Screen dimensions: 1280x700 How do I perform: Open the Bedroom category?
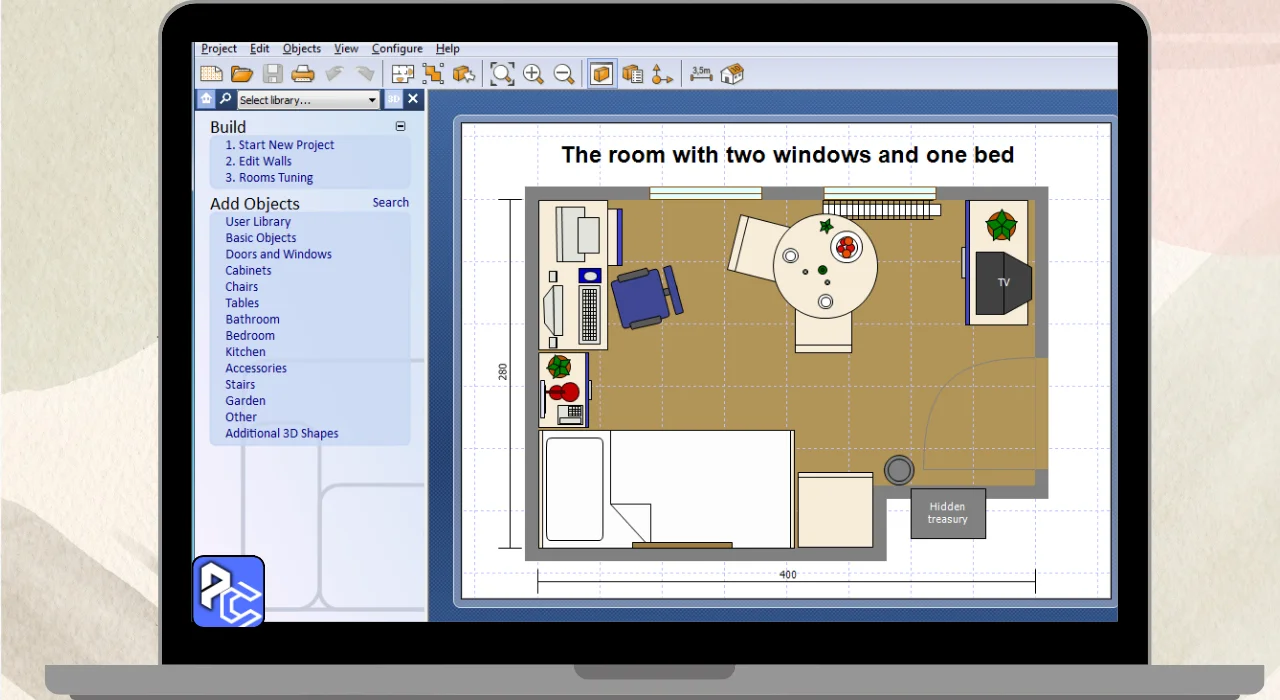point(250,336)
